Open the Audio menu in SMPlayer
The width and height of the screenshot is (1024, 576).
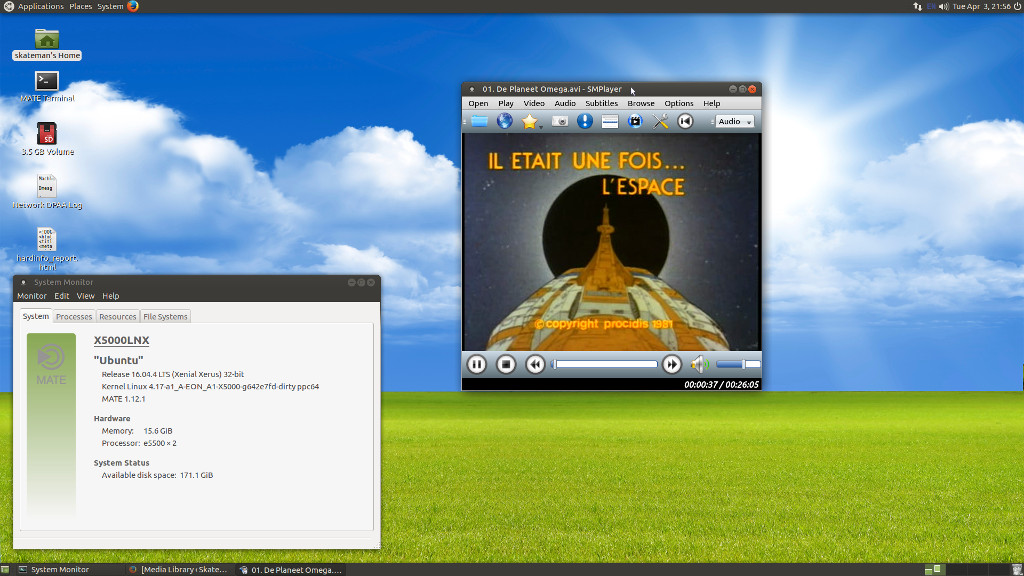565,103
